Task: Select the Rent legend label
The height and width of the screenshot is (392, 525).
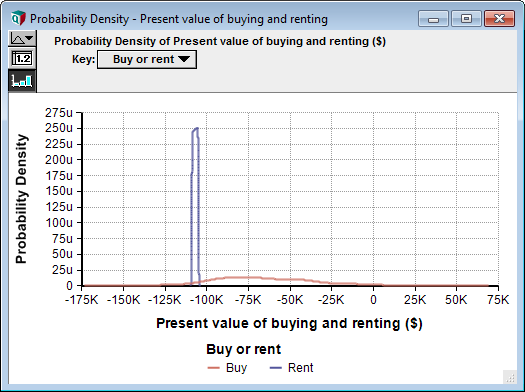Action: [300, 368]
